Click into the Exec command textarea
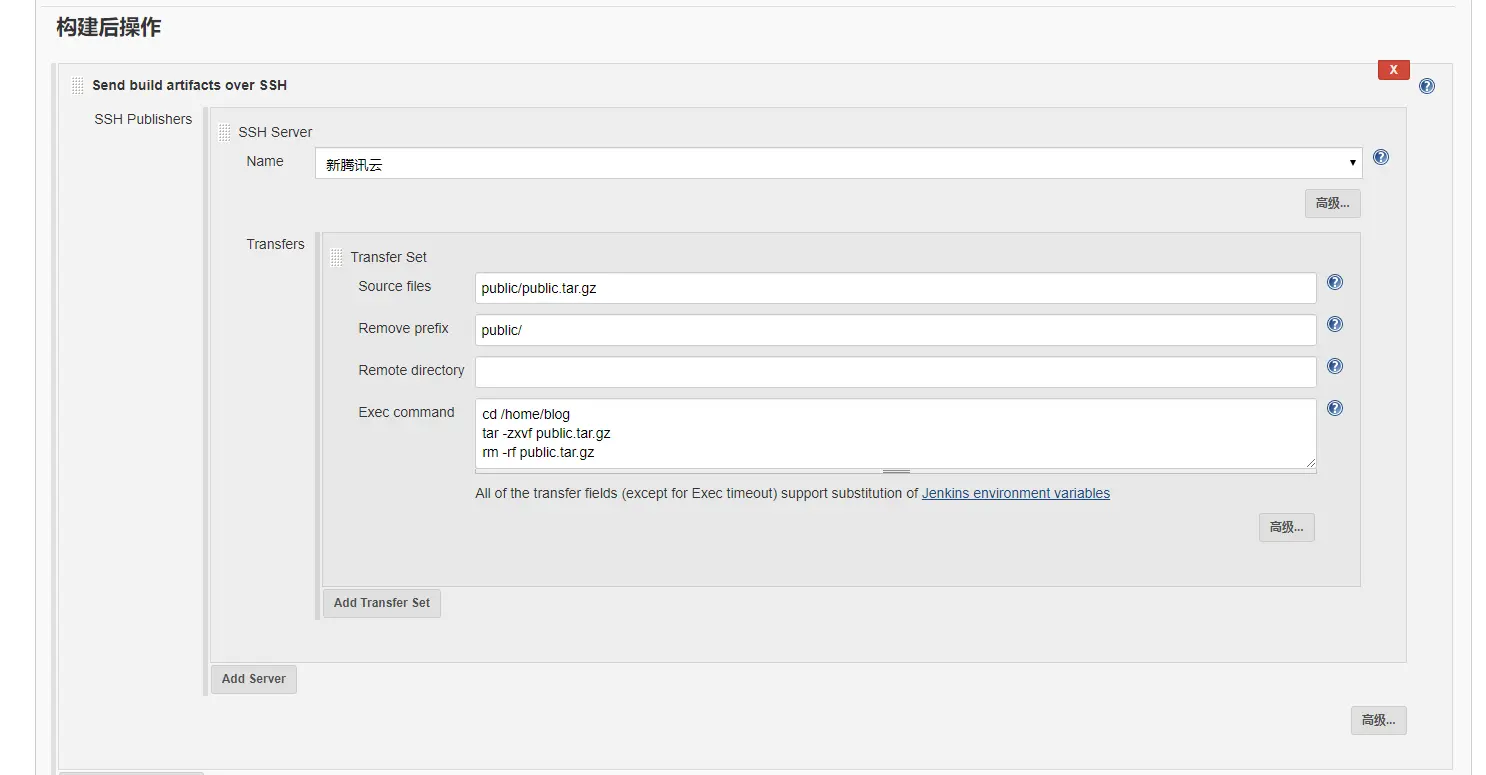1486x775 pixels. (895, 433)
